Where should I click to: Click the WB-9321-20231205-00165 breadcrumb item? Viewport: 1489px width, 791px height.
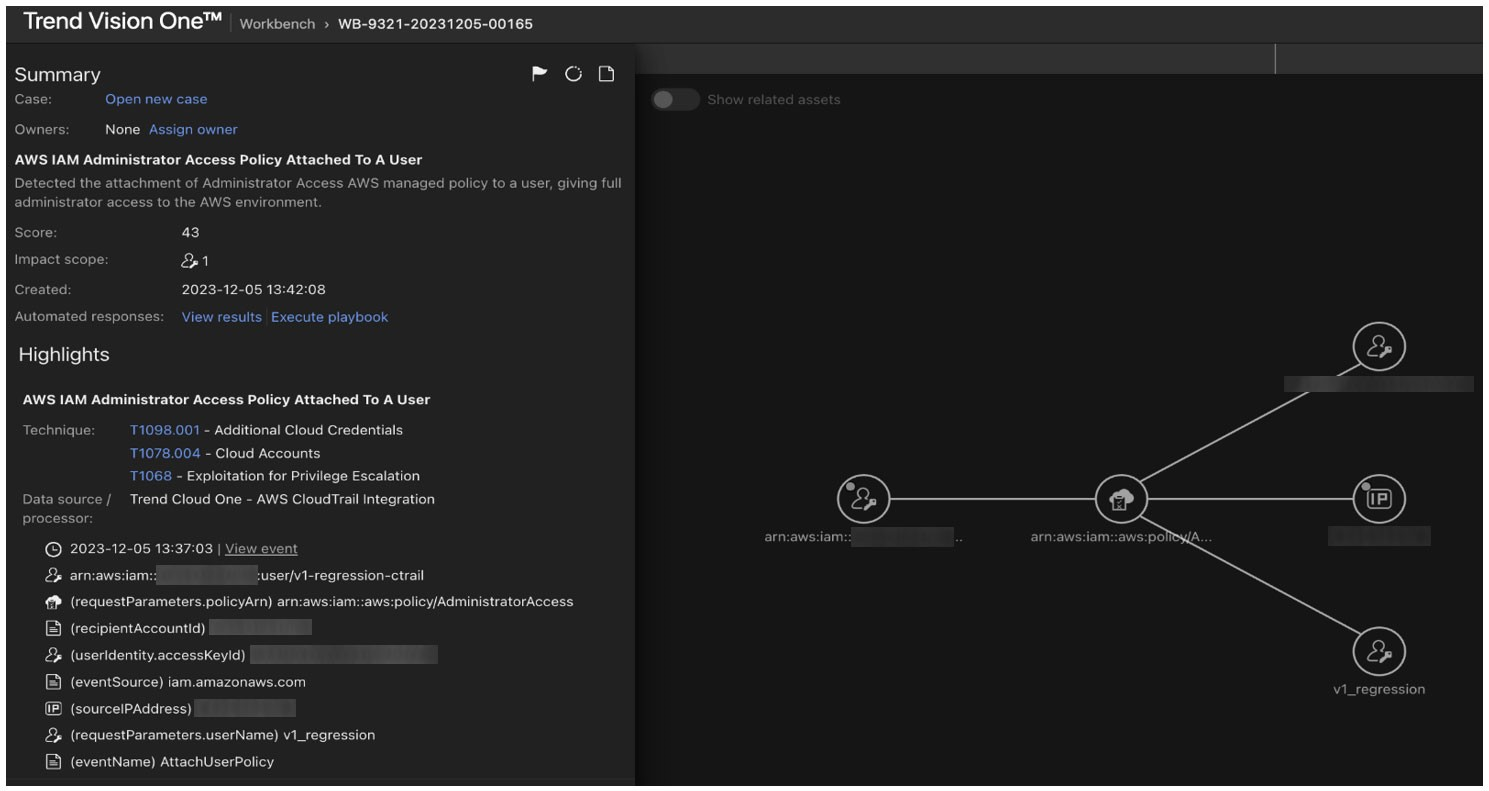point(435,24)
